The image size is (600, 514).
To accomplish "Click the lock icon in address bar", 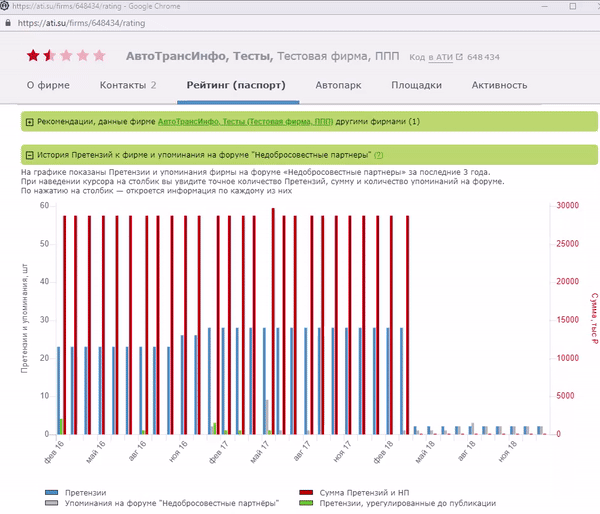I will tap(10, 23).
